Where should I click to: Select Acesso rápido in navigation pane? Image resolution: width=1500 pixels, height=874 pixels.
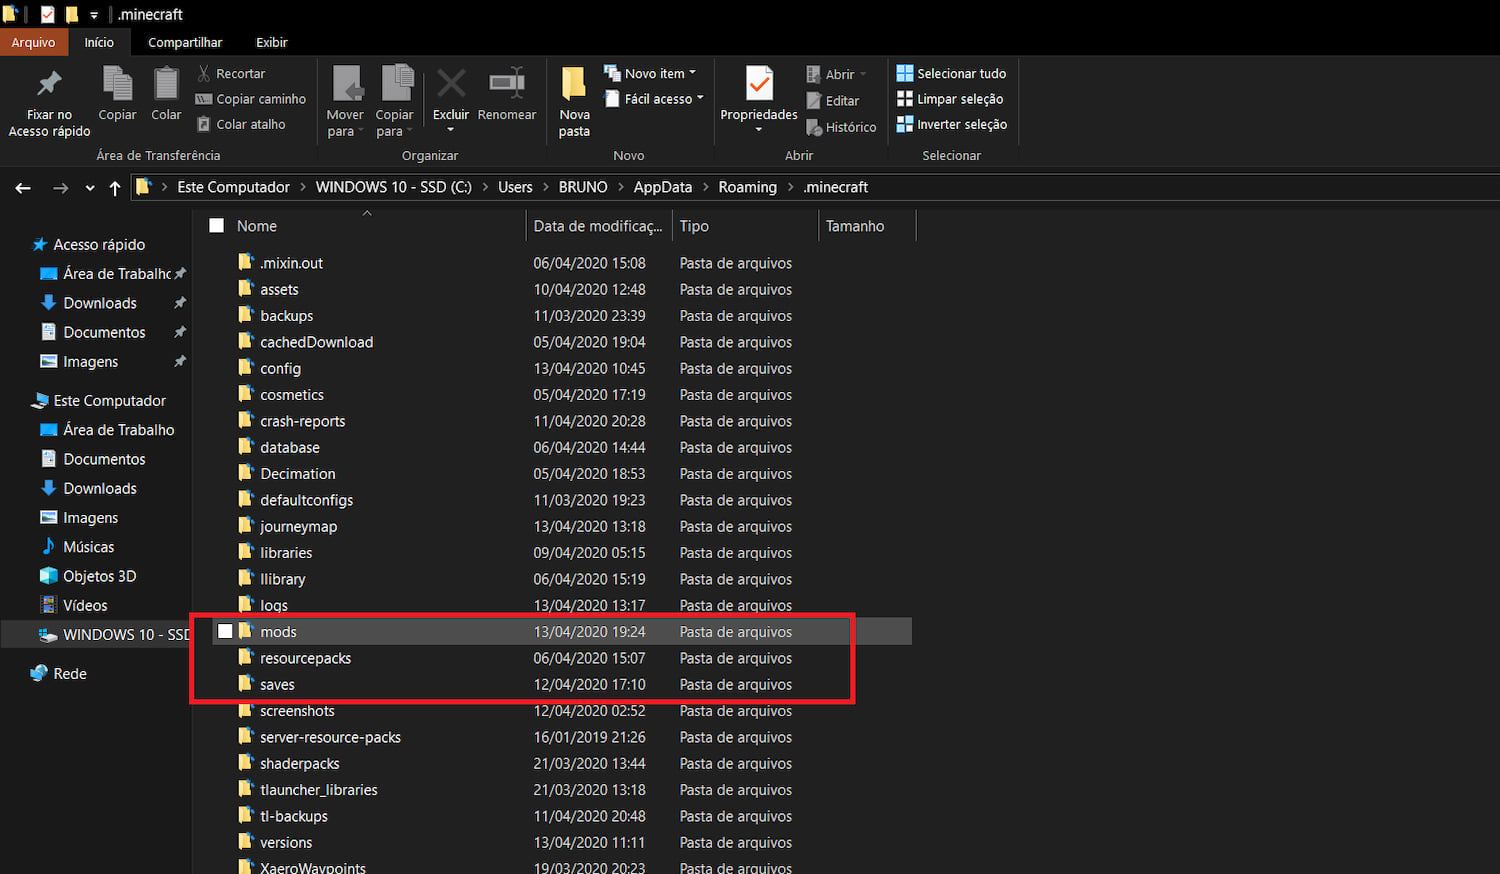tap(89, 244)
